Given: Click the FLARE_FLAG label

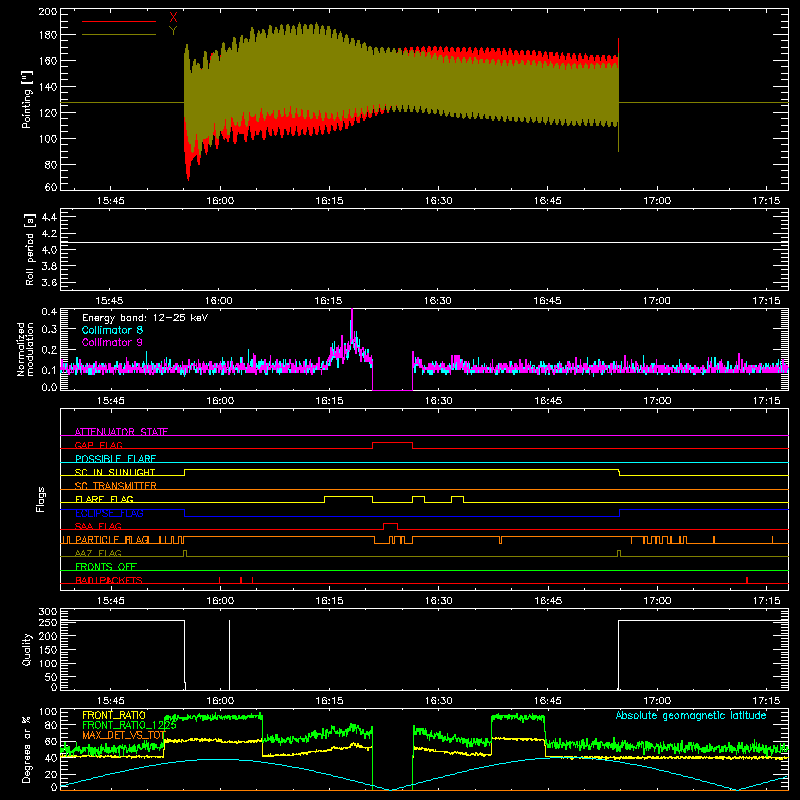Looking at the screenshot, I should 105,499.
